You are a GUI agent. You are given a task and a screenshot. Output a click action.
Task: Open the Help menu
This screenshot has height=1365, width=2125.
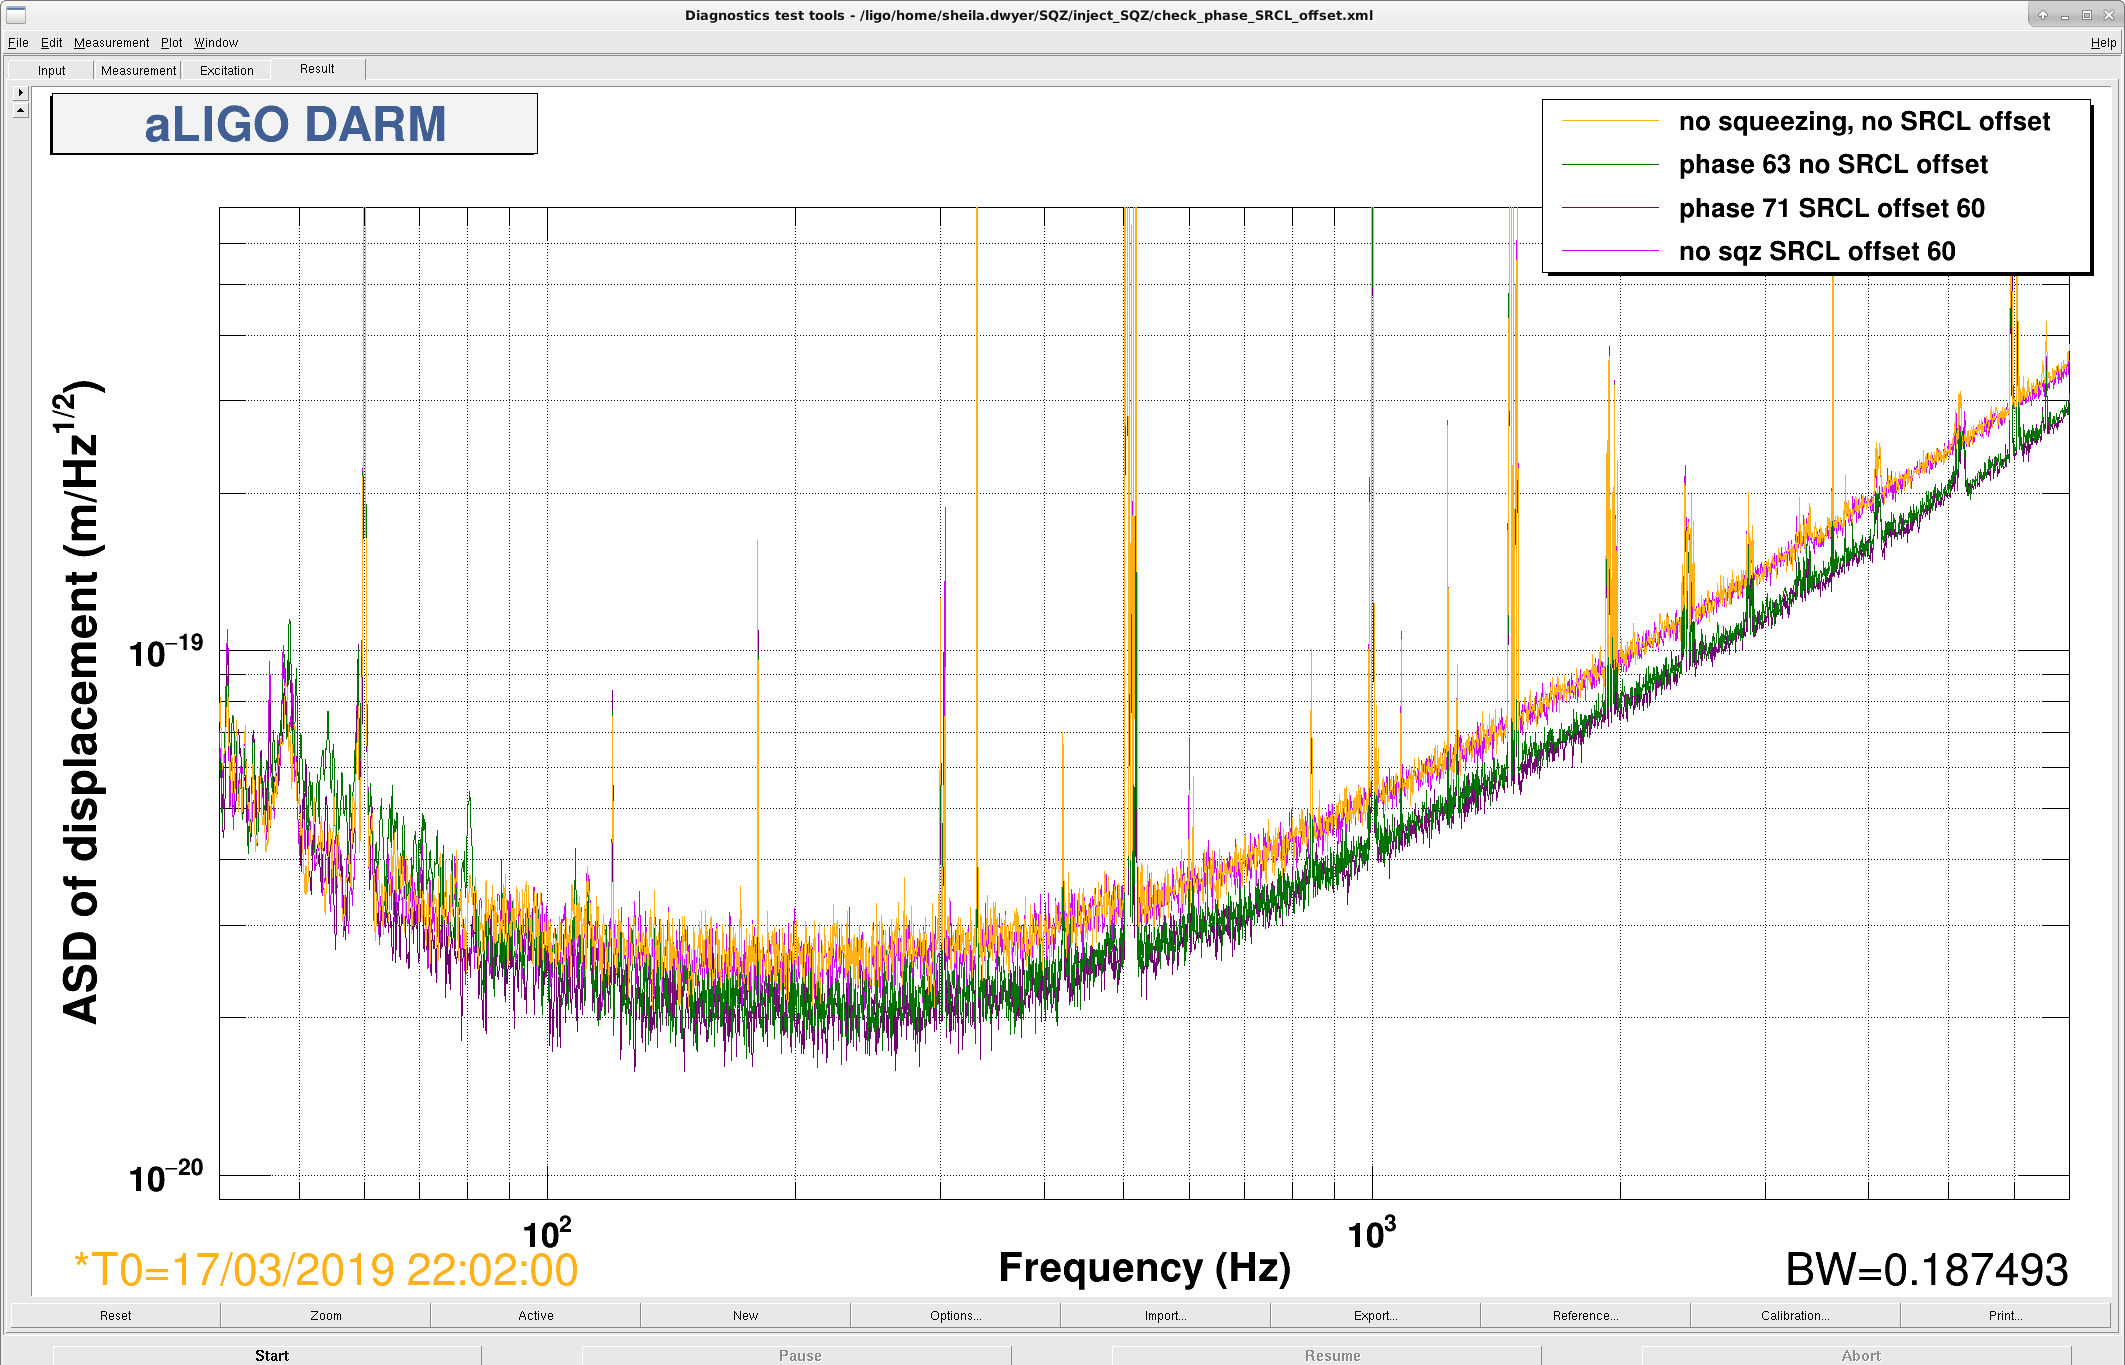coord(2103,43)
